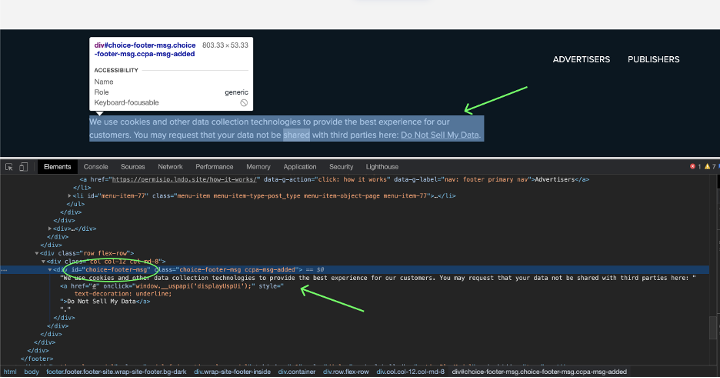The width and height of the screenshot is (720, 378).
Task: Click the Advertisers anchor text in DOM
Action: tap(555, 180)
